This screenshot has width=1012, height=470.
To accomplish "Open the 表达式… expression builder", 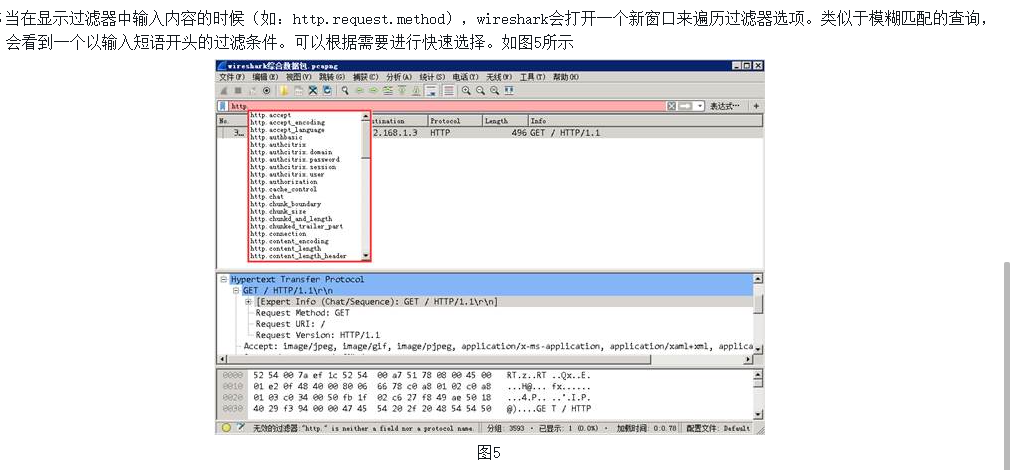I will [x=724, y=106].
